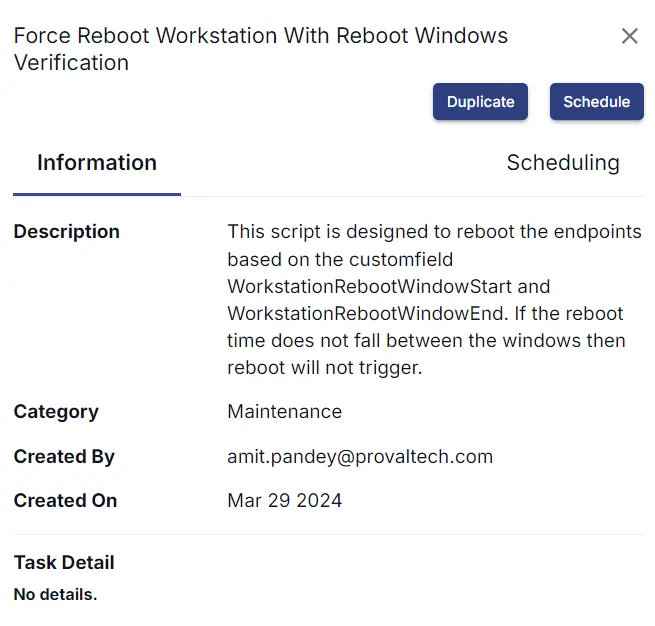Click the Duplicate button
655x626 pixels.
click(480, 101)
